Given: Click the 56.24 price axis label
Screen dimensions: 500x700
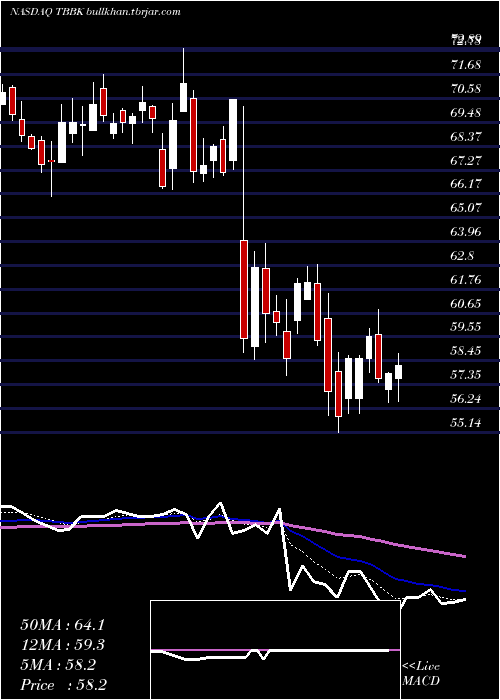Looking at the screenshot, I should click(466, 399).
